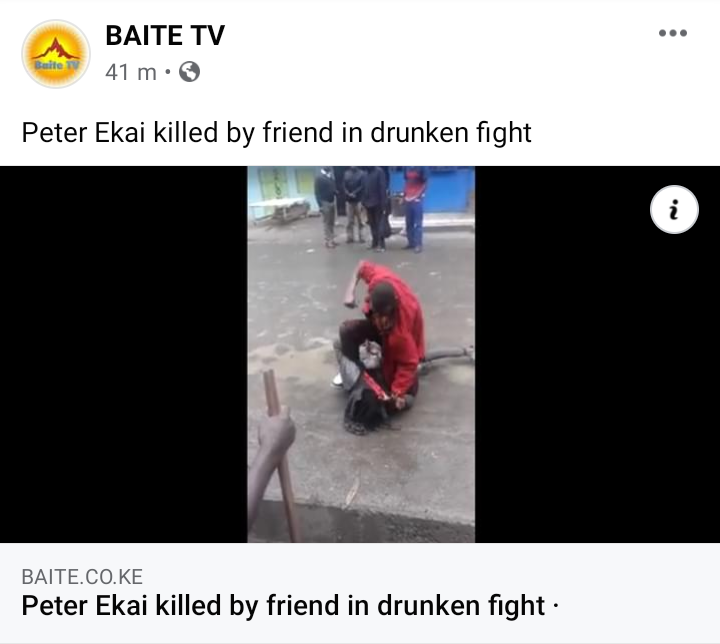Image resolution: width=720 pixels, height=644 pixels.
Task: Click the black area right of the preview image
Action: (x=597, y=354)
